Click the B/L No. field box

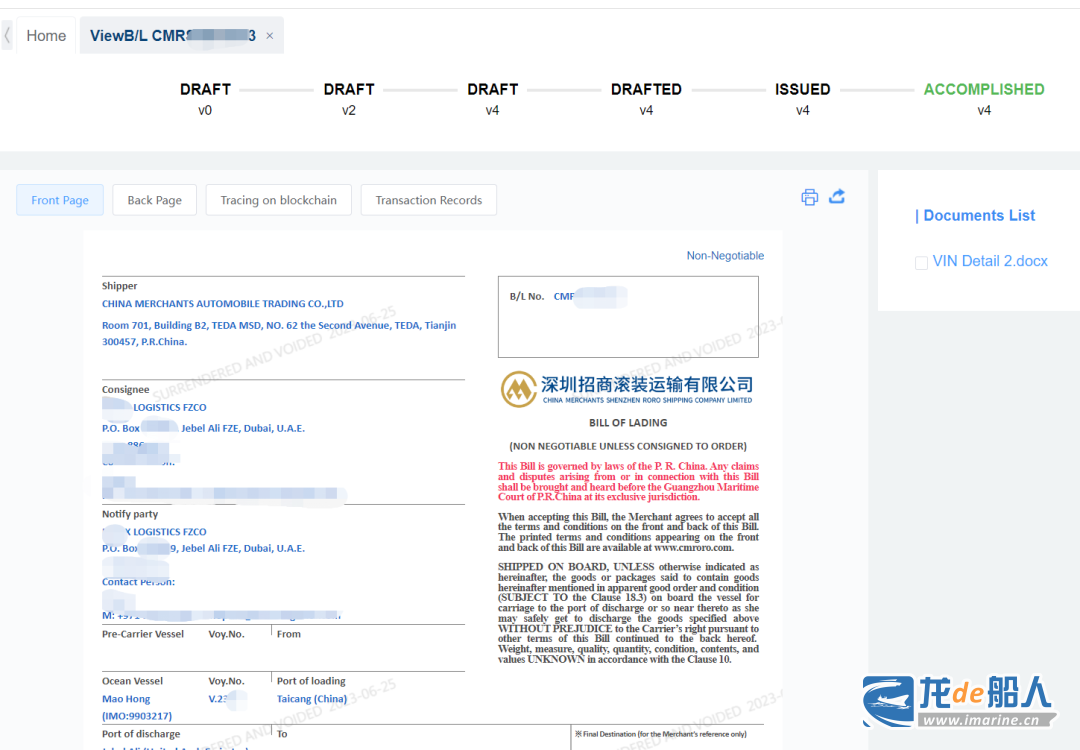coord(628,317)
